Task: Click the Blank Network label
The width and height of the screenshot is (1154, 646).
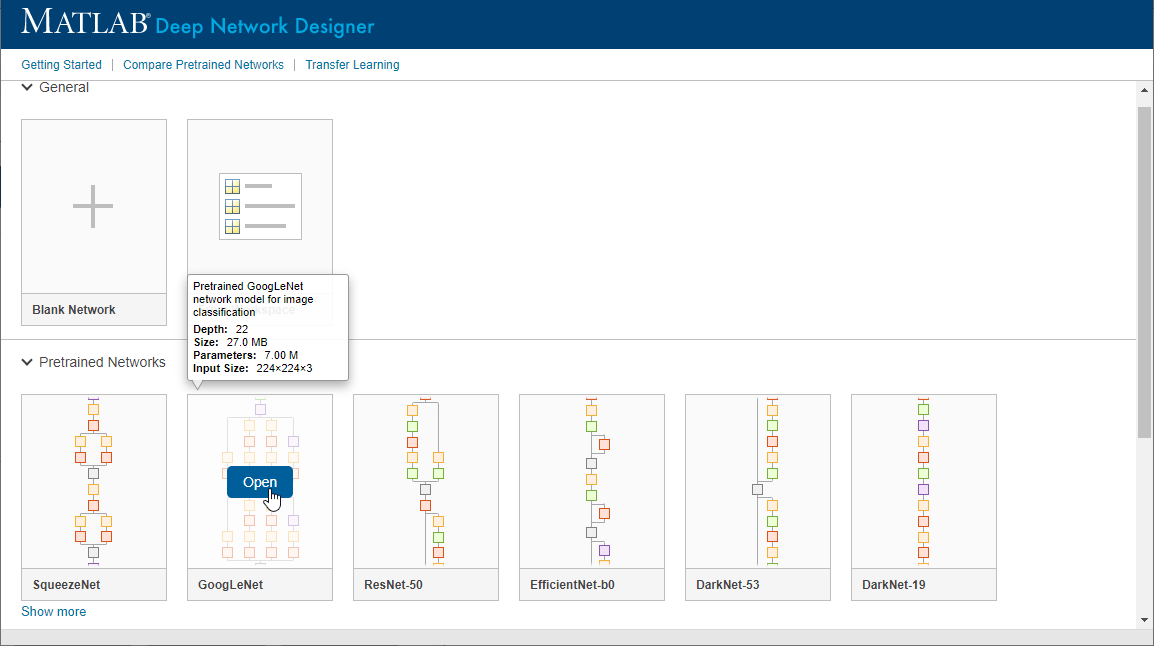Action: 74,310
